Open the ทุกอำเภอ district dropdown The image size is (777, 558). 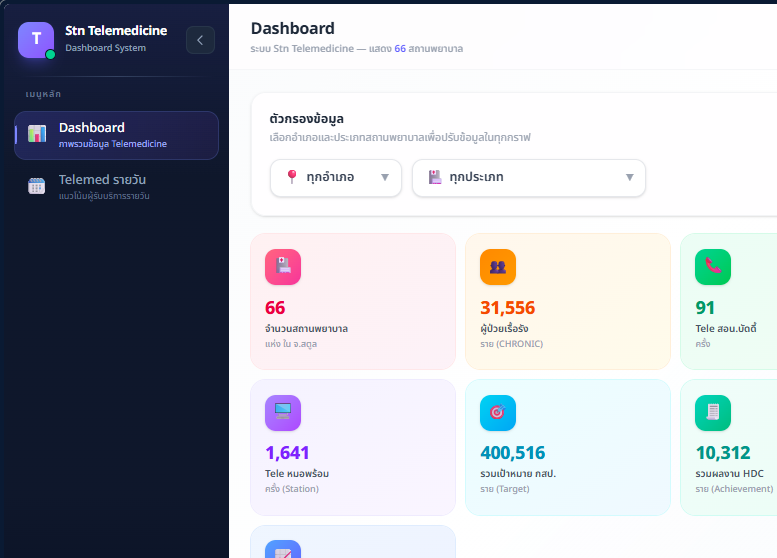tap(335, 177)
